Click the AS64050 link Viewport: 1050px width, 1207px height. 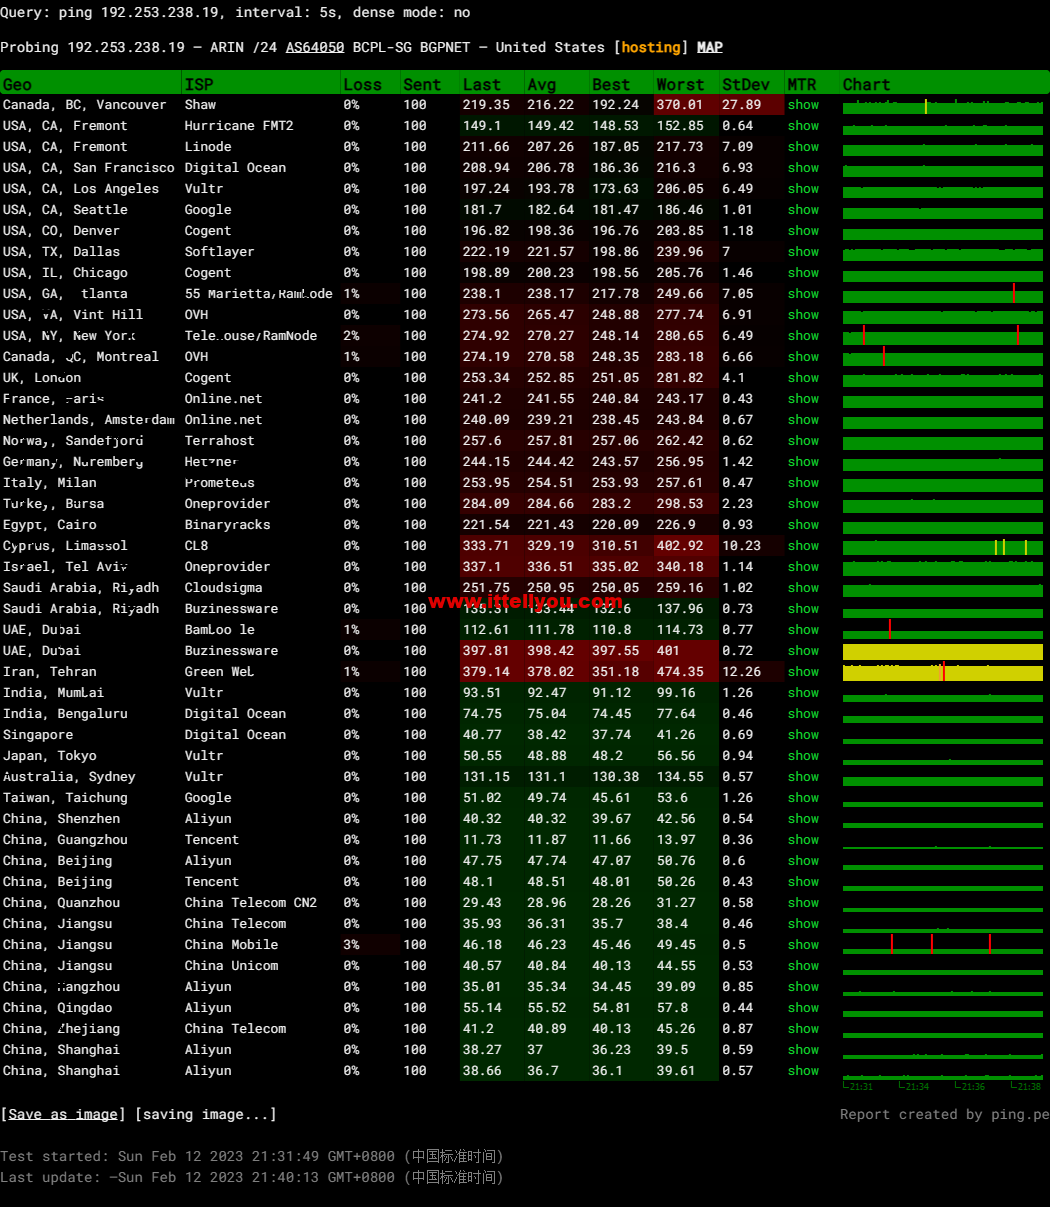(x=315, y=47)
